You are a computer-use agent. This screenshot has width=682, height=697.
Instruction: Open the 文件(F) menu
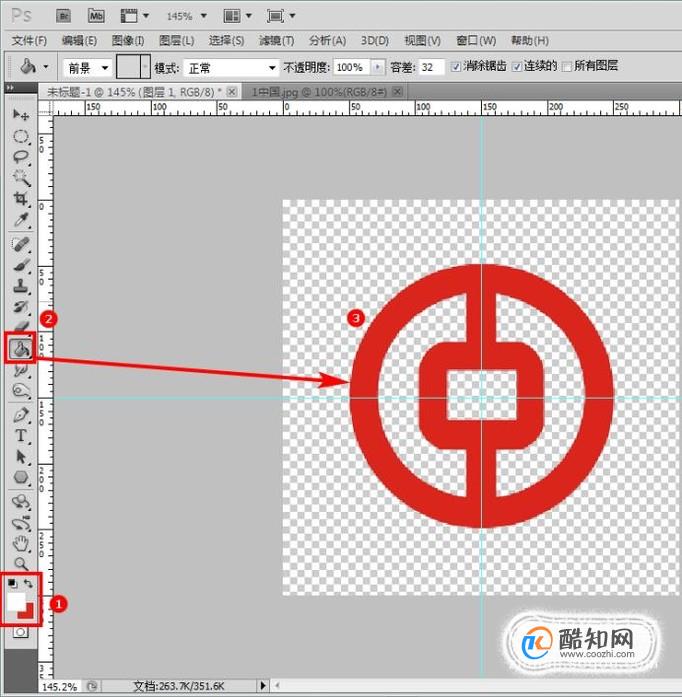29,40
